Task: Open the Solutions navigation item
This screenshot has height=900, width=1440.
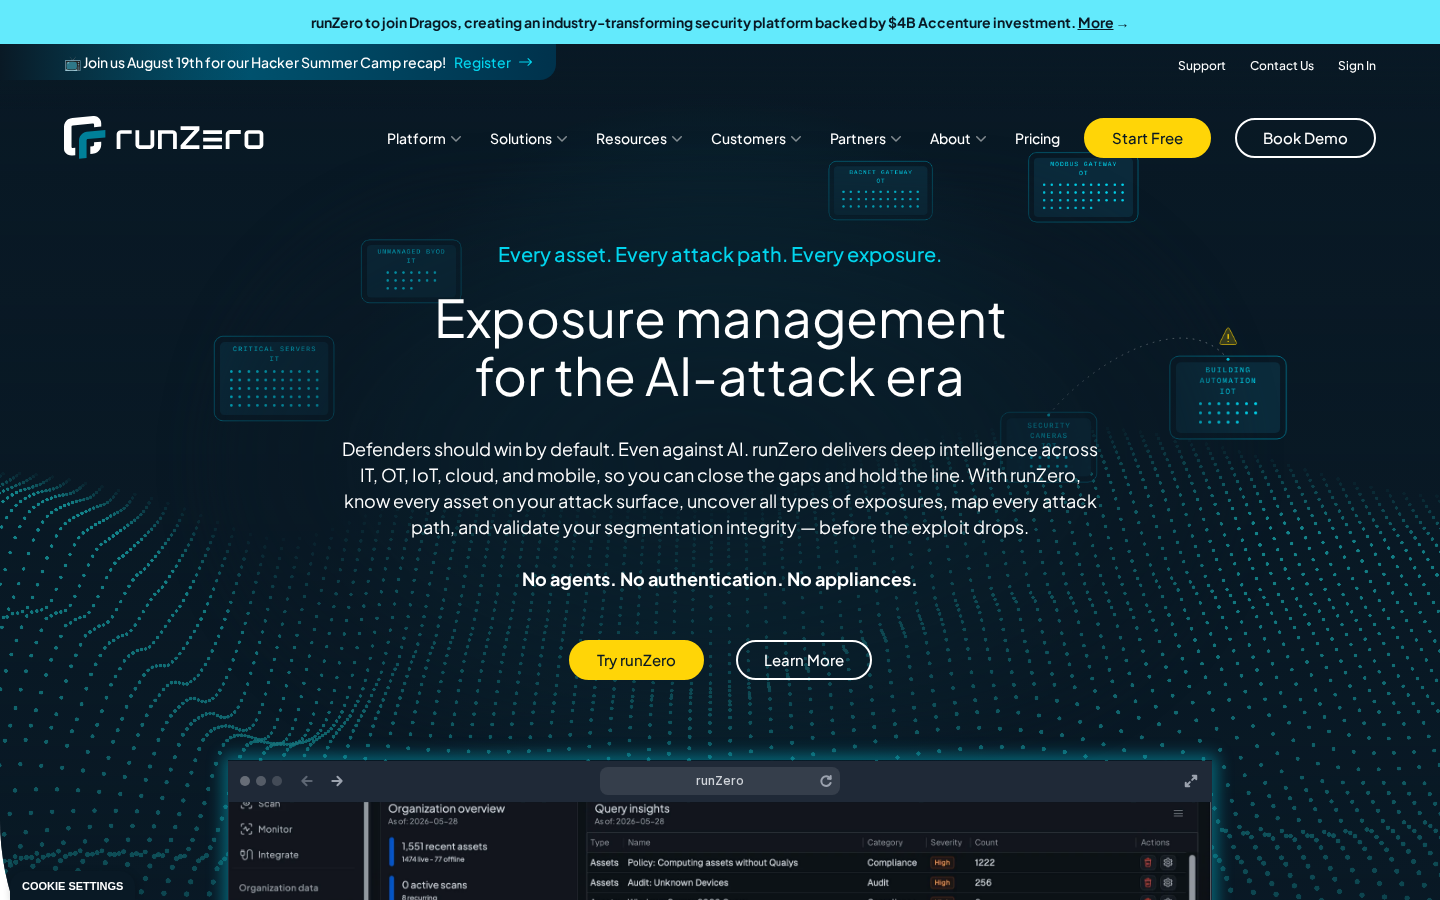Action: coord(529,139)
